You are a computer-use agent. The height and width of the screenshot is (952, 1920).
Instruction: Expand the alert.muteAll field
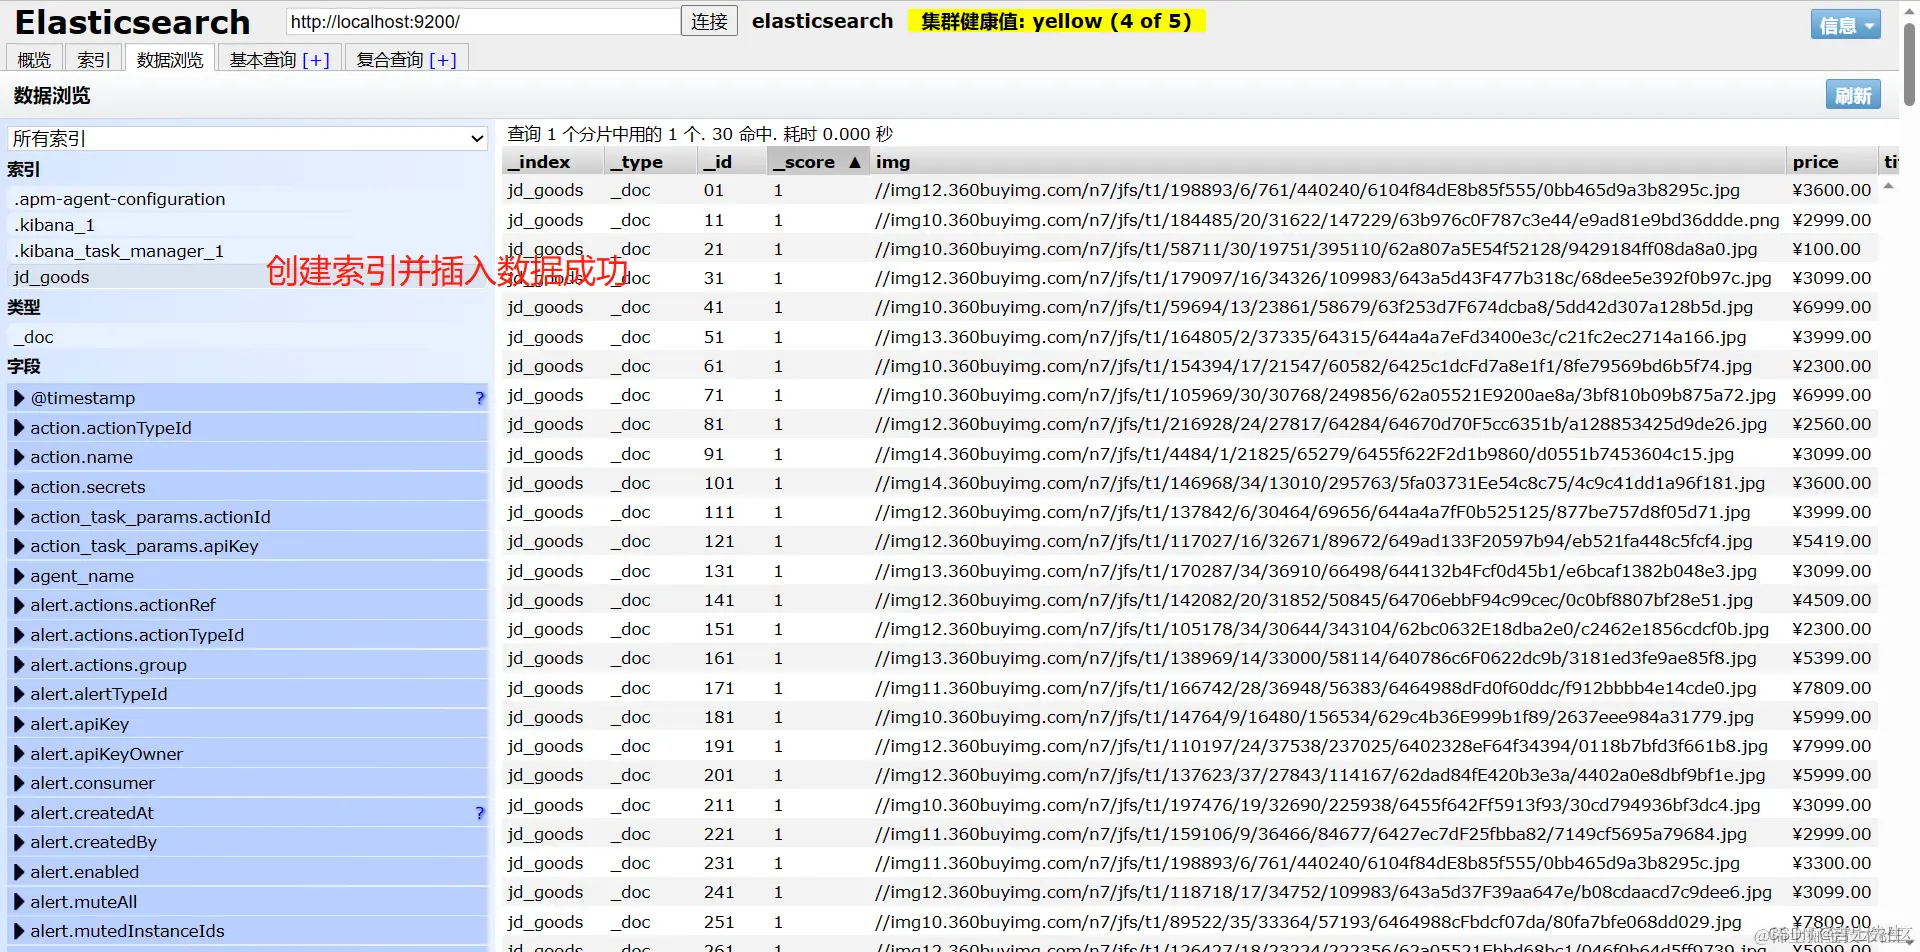click(19, 902)
